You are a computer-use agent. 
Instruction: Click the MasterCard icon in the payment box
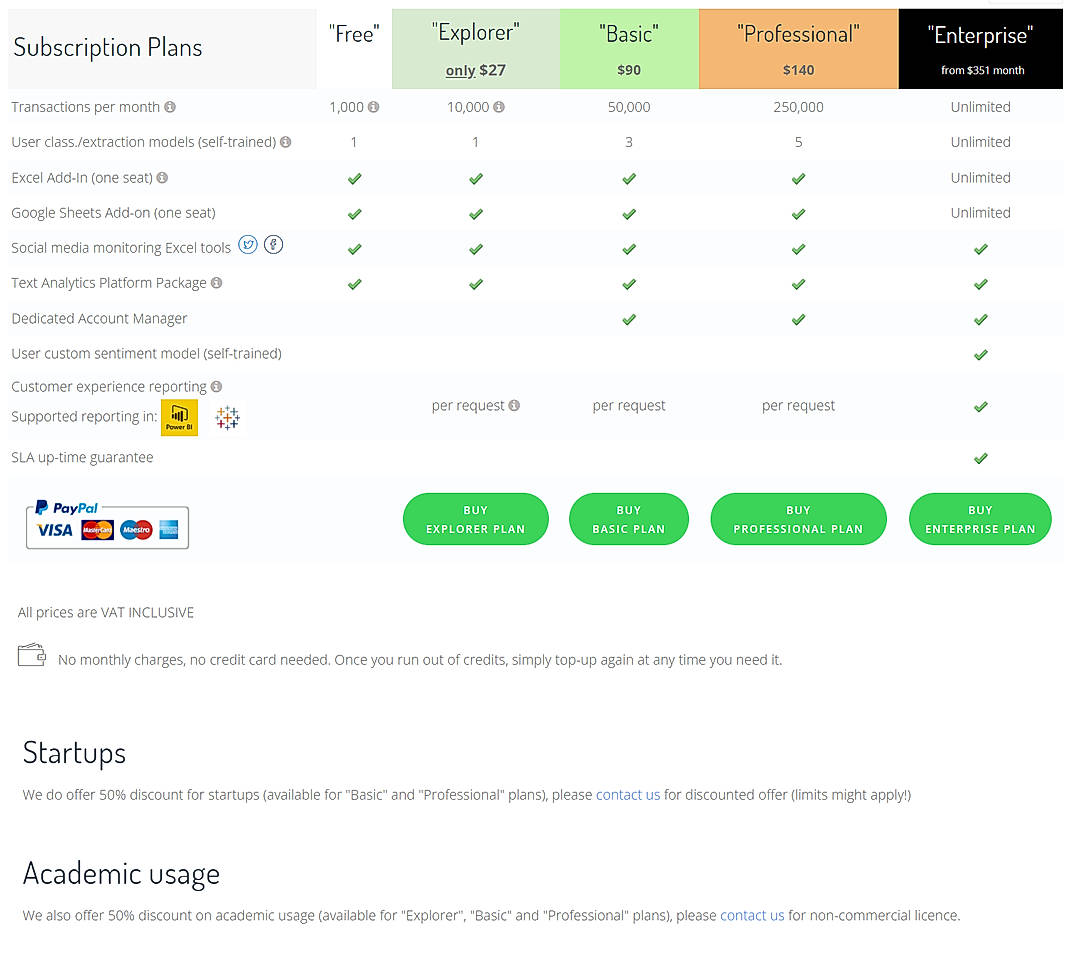(97, 530)
